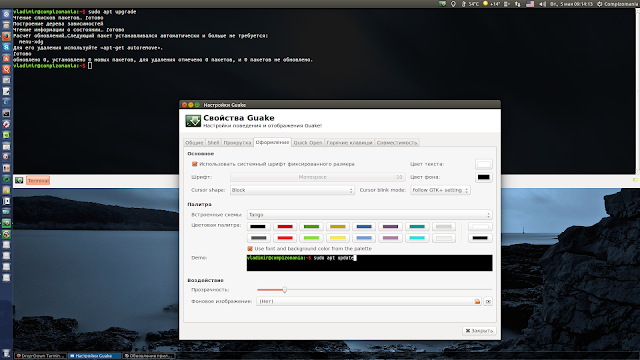
Task: Open the weather indicator showing +14°
Action: (x=491, y=4)
